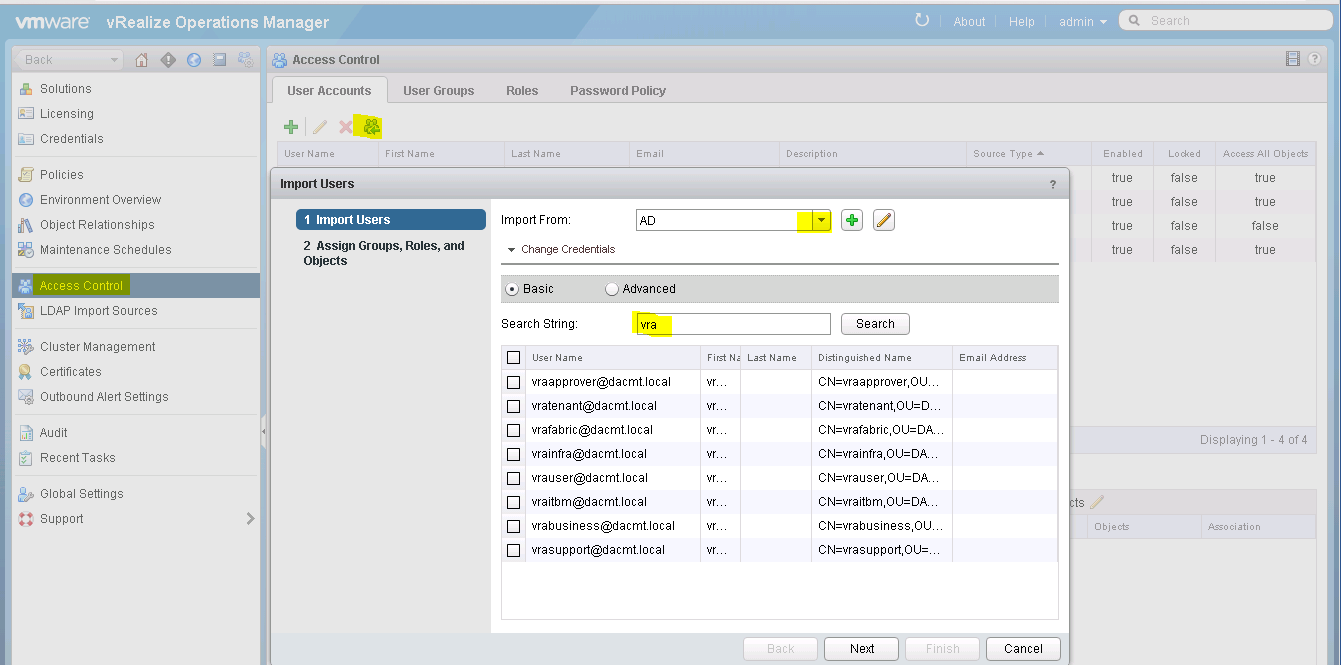Click the Credentials icon in sidebar
This screenshot has height=665, width=1341.
26,139
